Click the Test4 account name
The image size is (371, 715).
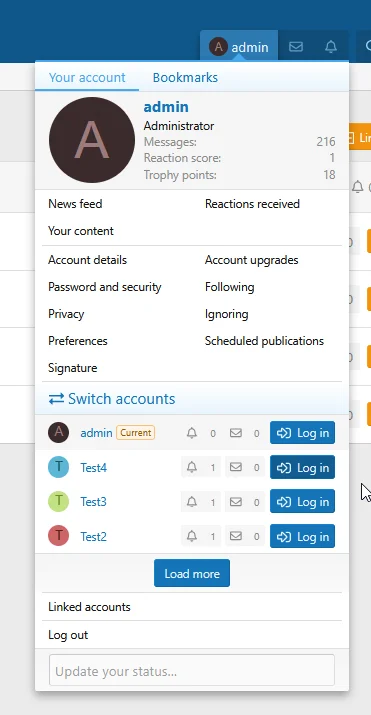(93, 467)
